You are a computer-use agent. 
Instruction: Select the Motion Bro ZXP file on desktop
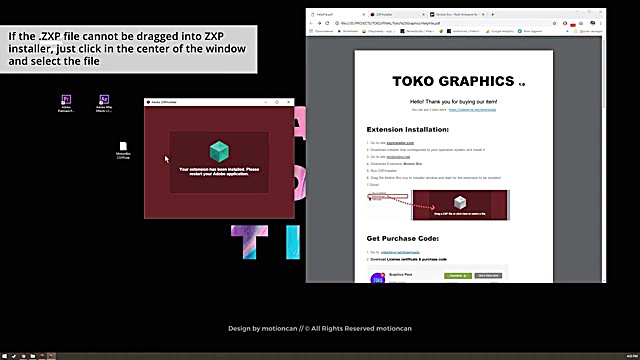pos(123,150)
